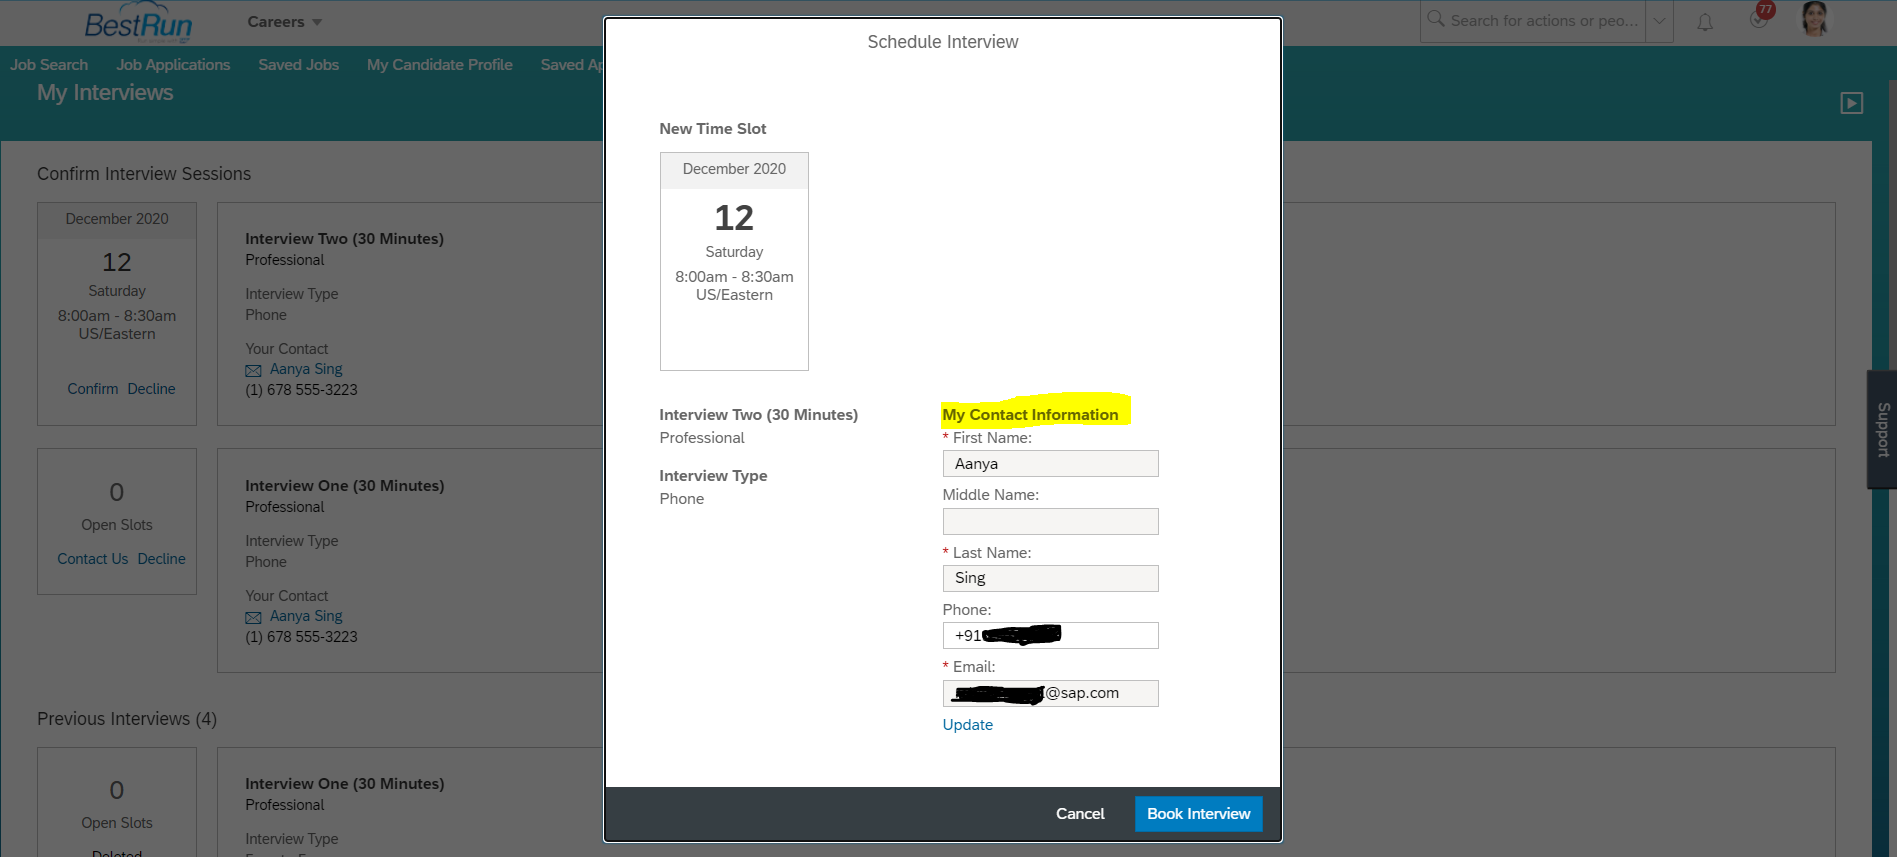Decline the December 12 interview slot

click(x=151, y=389)
